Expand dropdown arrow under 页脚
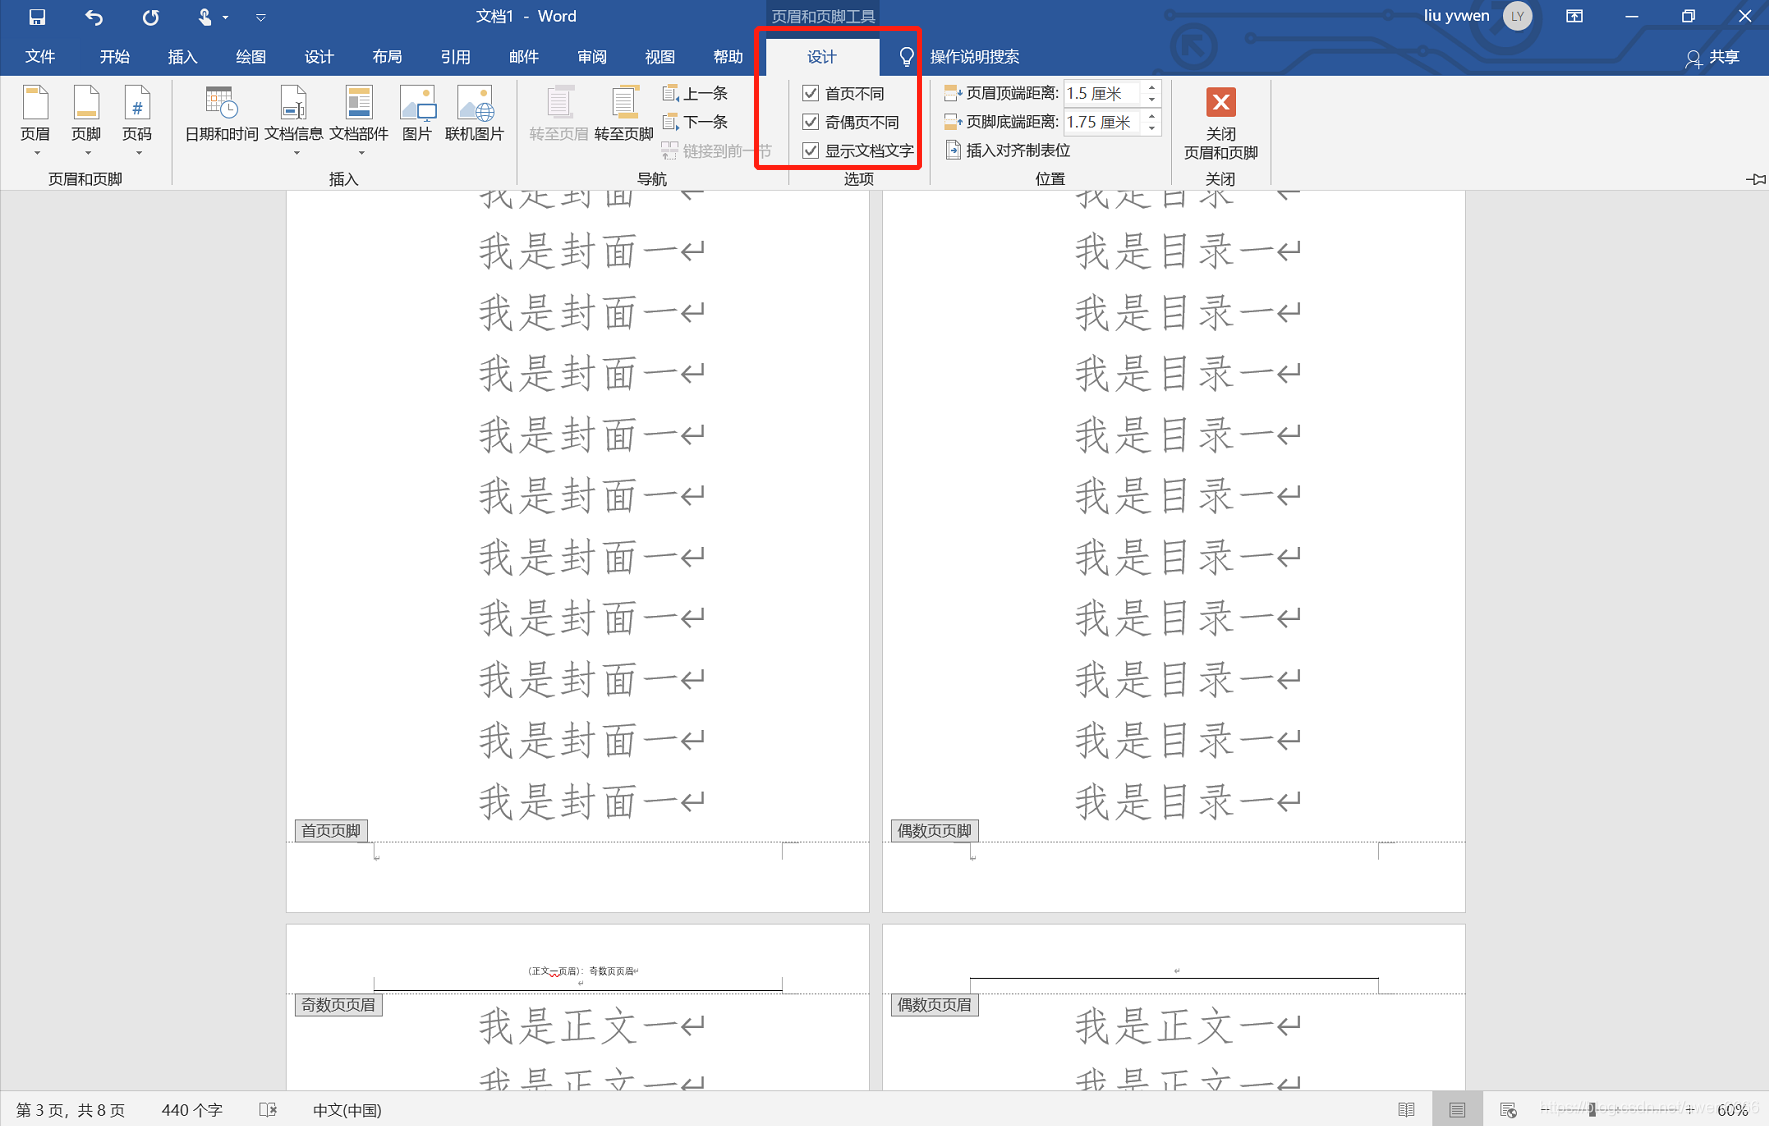 (x=88, y=153)
